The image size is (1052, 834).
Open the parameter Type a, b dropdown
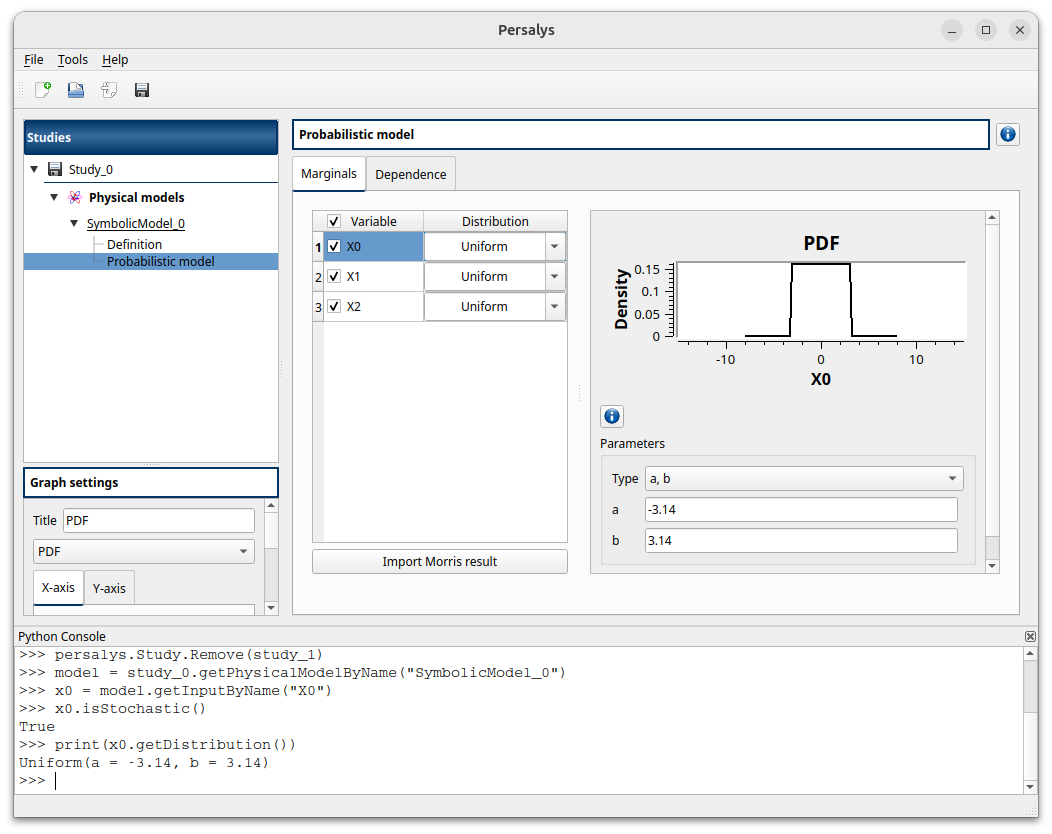click(804, 478)
